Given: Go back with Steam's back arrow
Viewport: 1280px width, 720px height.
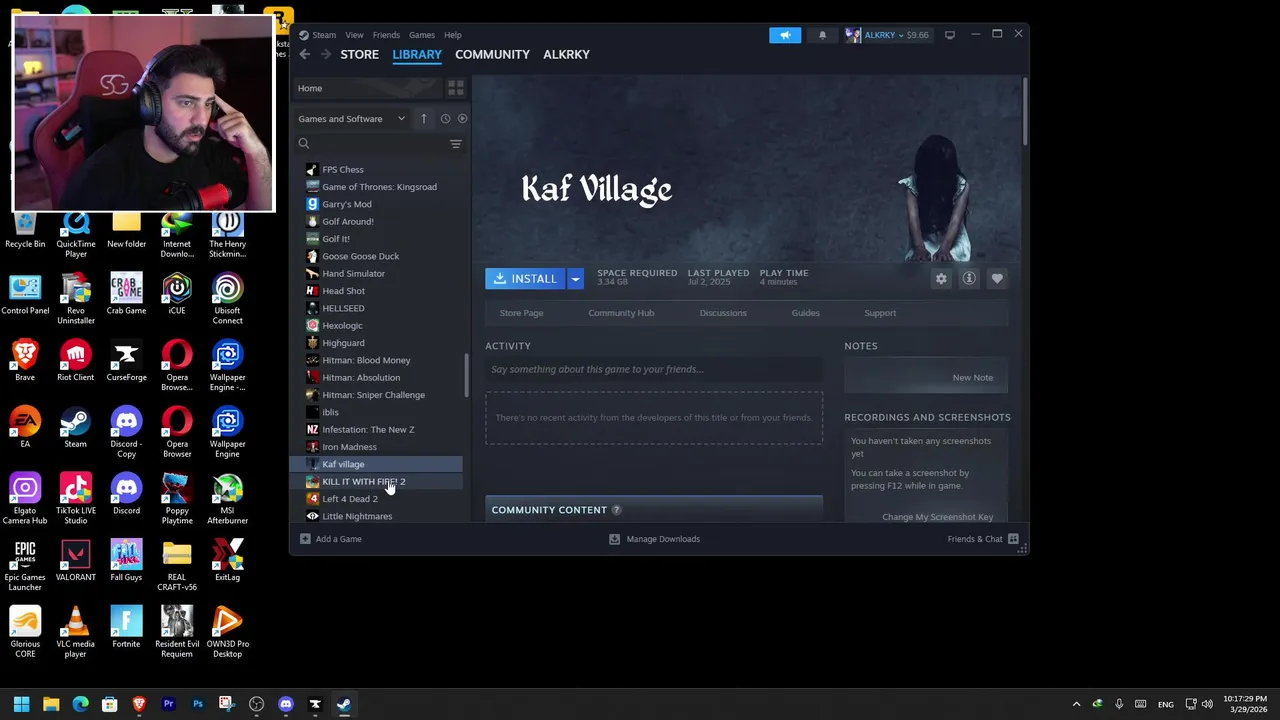Looking at the screenshot, I should [x=305, y=54].
